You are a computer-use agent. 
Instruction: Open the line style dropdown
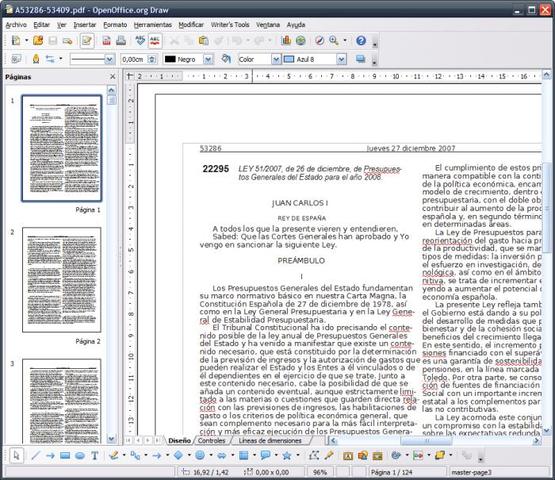point(109,59)
